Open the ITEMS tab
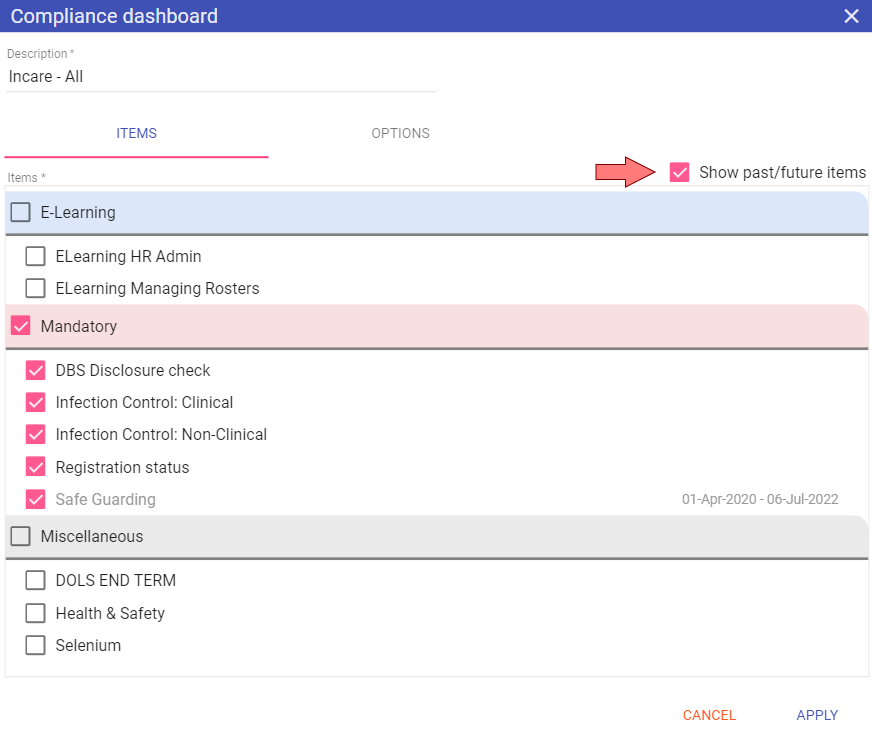Image resolution: width=872 pixels, height=736 pixels. point(136,134)
